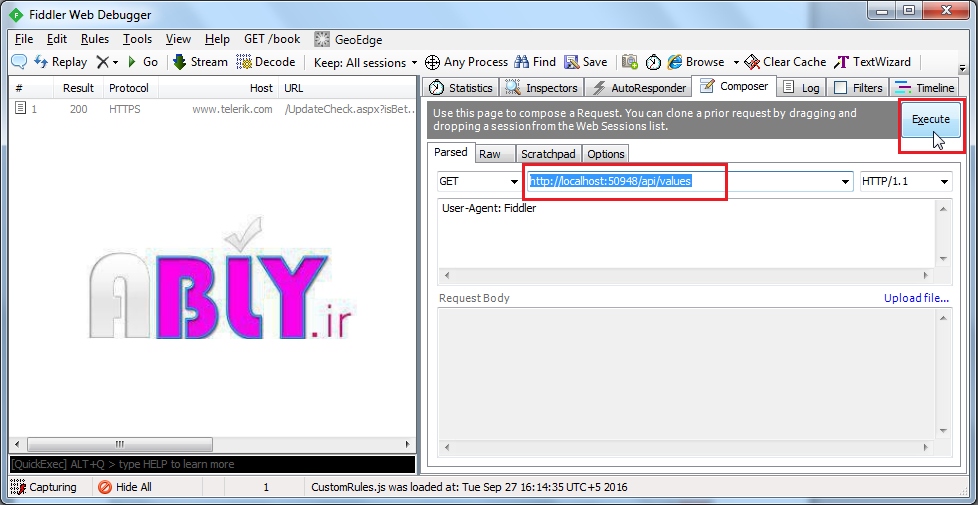Select the Options sub-tab

coord(606,154)
